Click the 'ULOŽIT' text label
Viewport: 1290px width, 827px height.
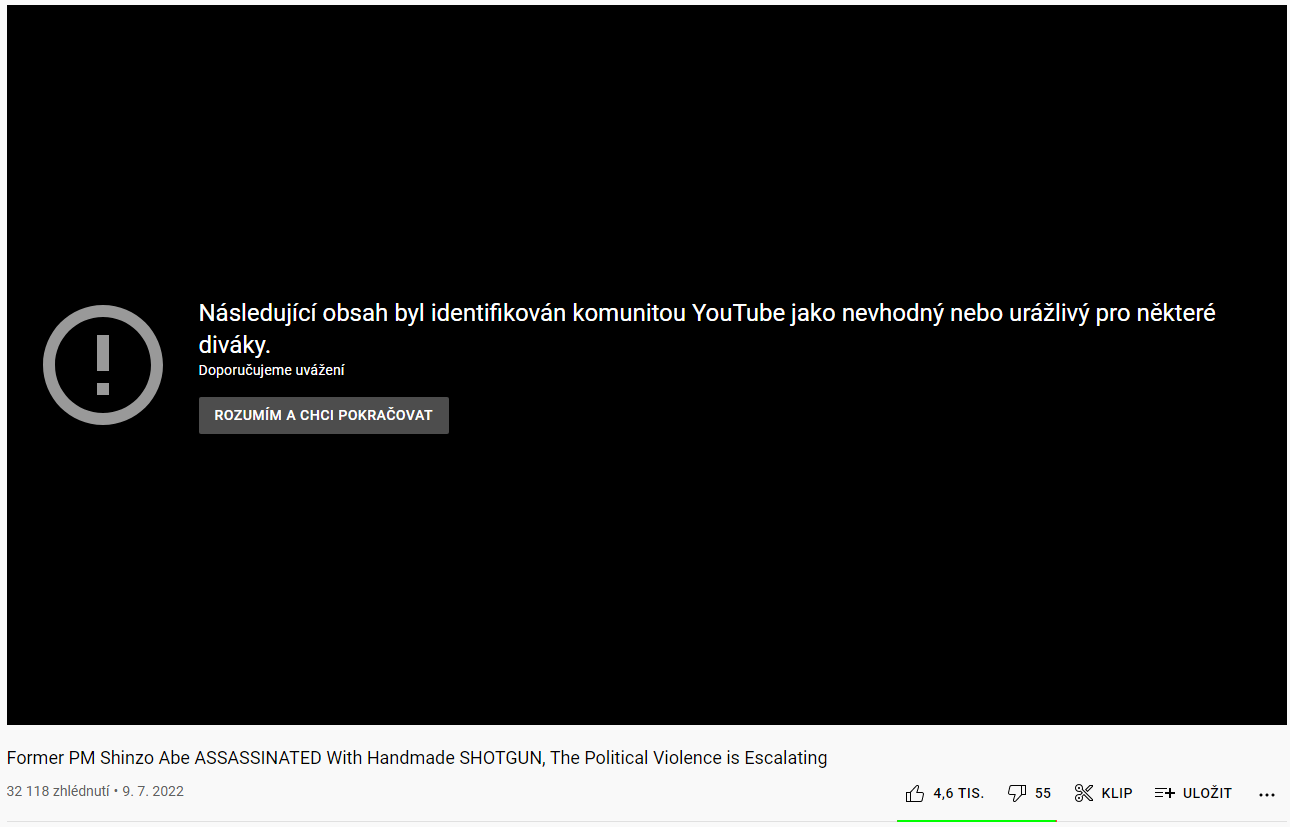(x=1207, y=793)
